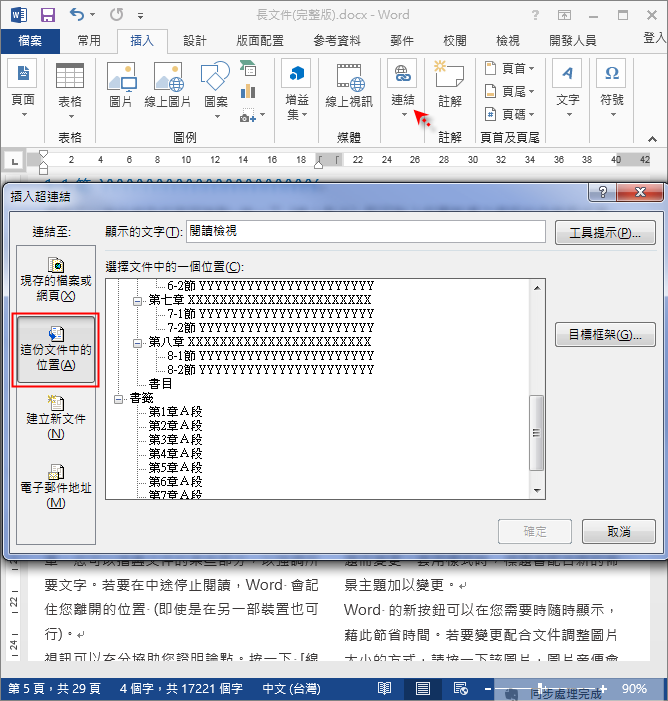Open the 校閱 tab
Screen dimensions: 668x701
(455, 41)
